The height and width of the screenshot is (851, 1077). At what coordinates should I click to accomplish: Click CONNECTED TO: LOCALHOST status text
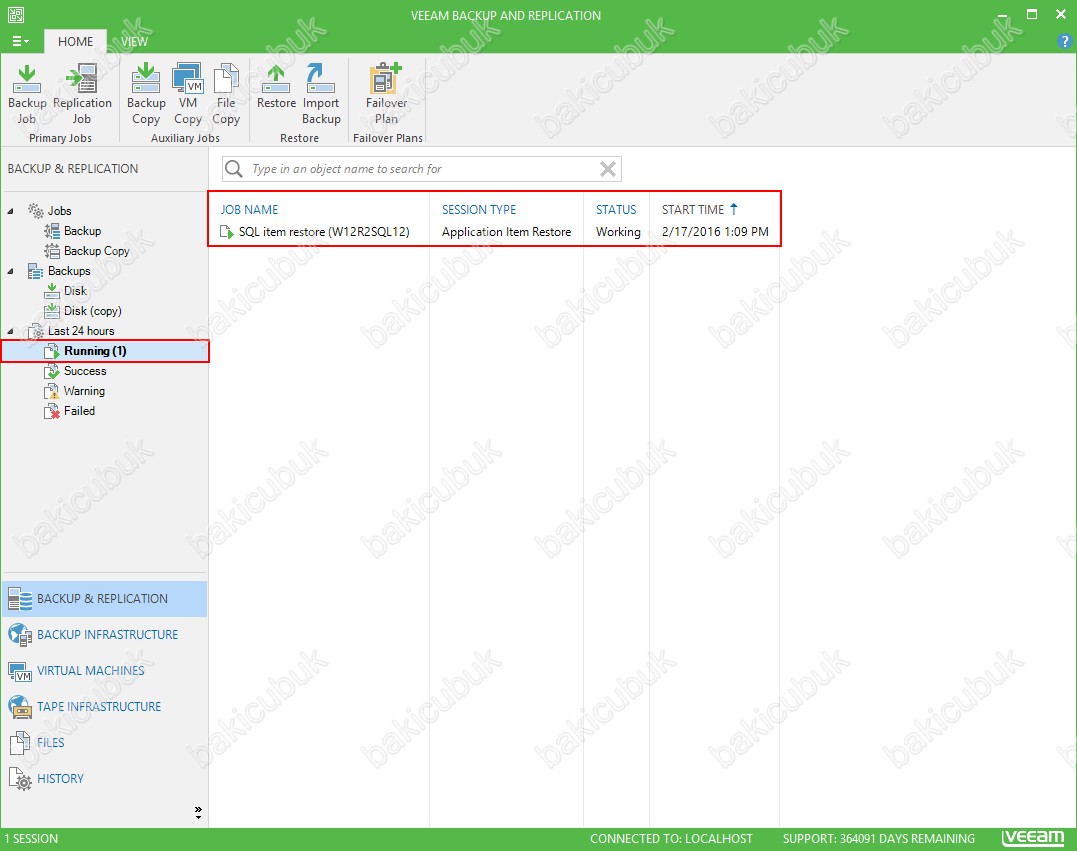671,839
